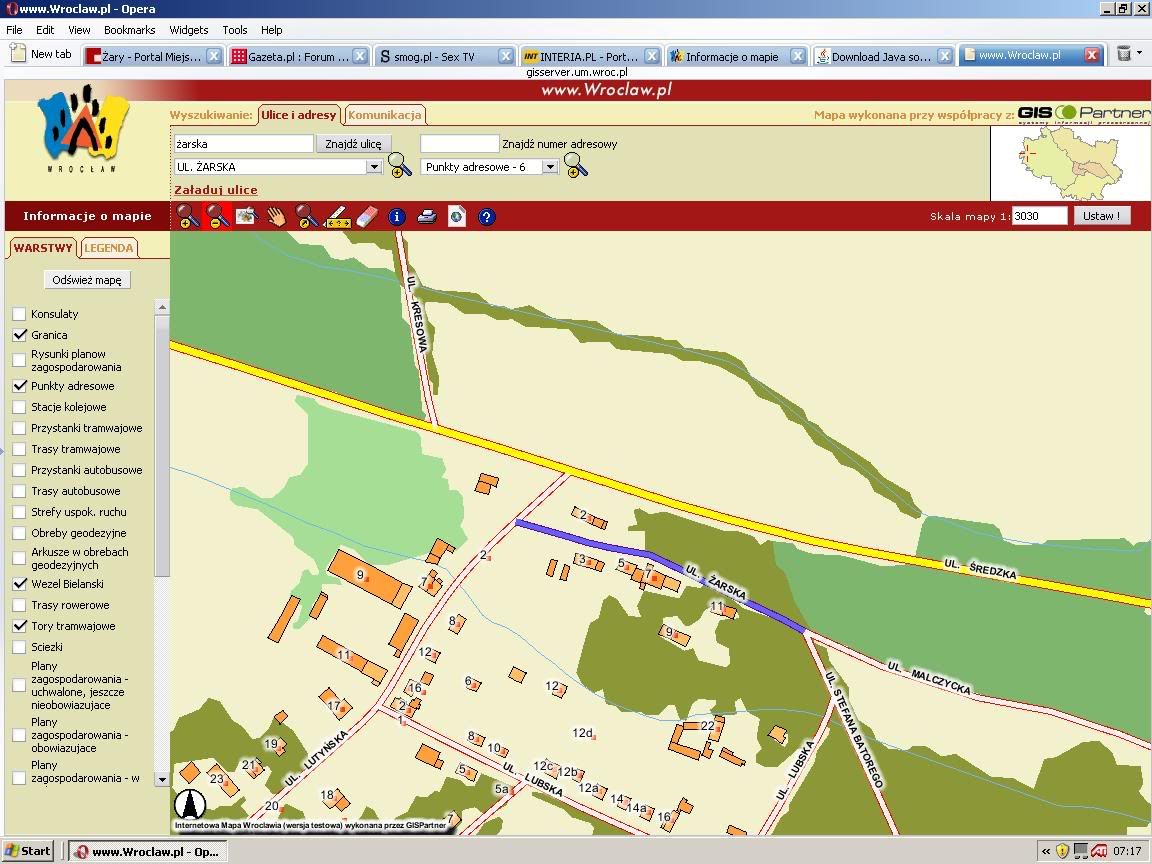Open help via blue question mark icon

487,216
